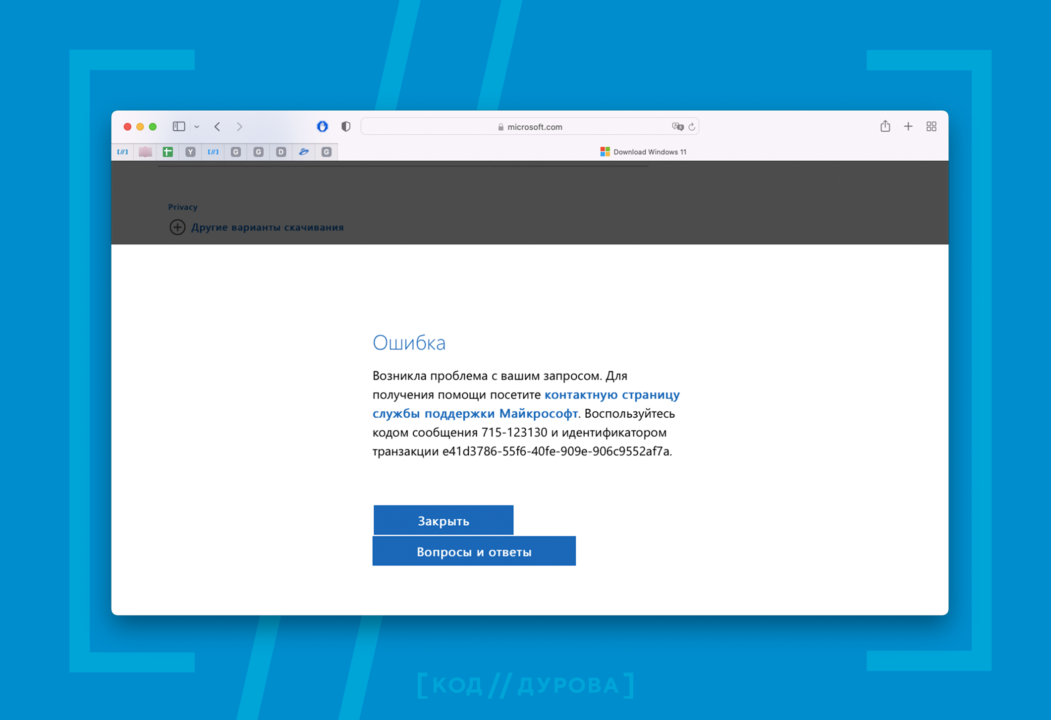Image resolution: width=1051 pixels, height=720 pixels.
Task: Reload the page via the refresh icon
Action: pos(692,126)
